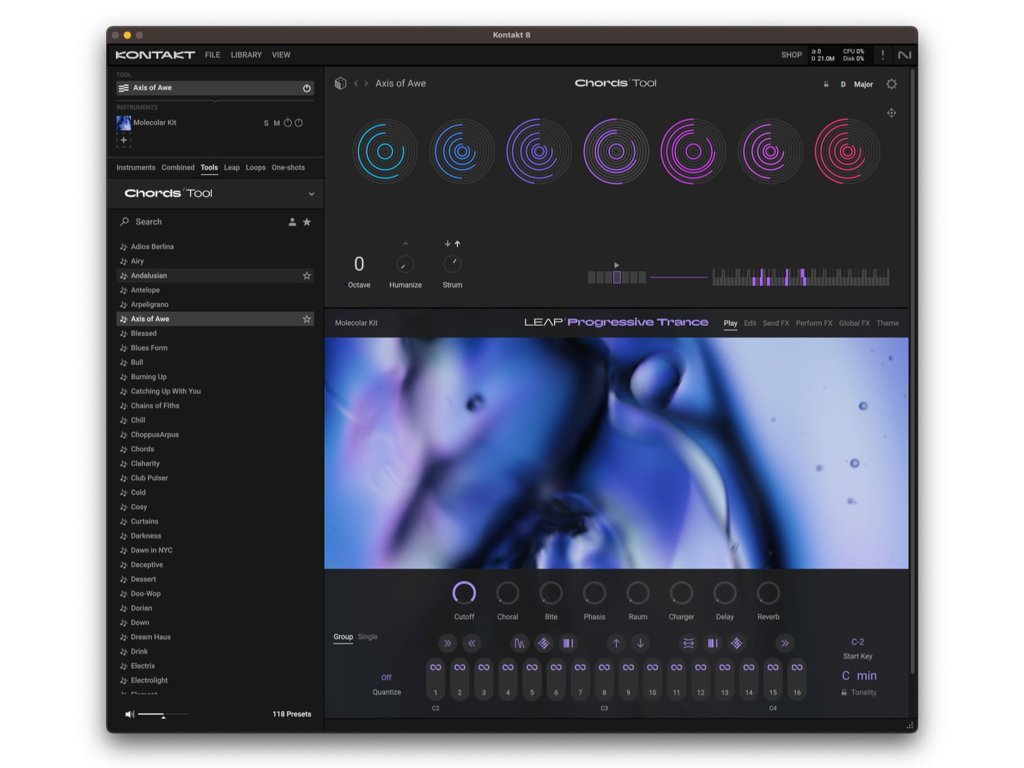
Task: Trigger the red chord circle
Action: pyautogui.click(x=847, y=152)
